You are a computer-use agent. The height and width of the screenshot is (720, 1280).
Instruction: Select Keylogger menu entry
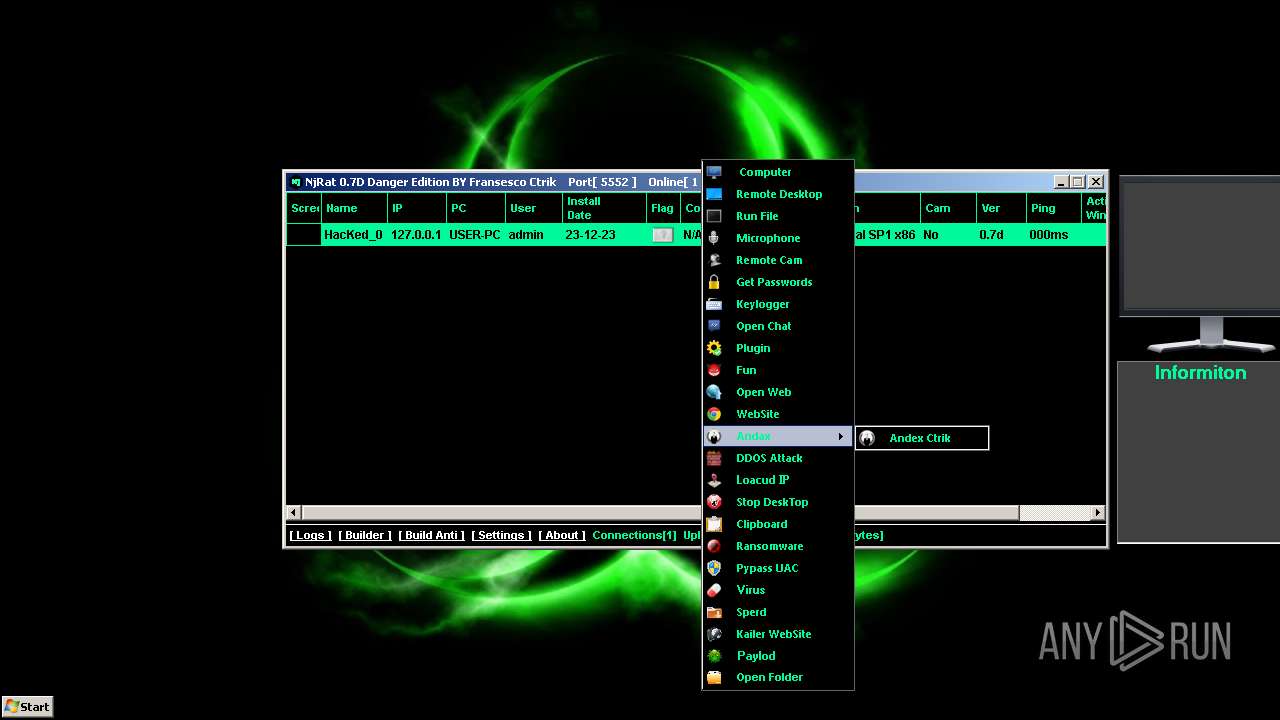(778, 304)
